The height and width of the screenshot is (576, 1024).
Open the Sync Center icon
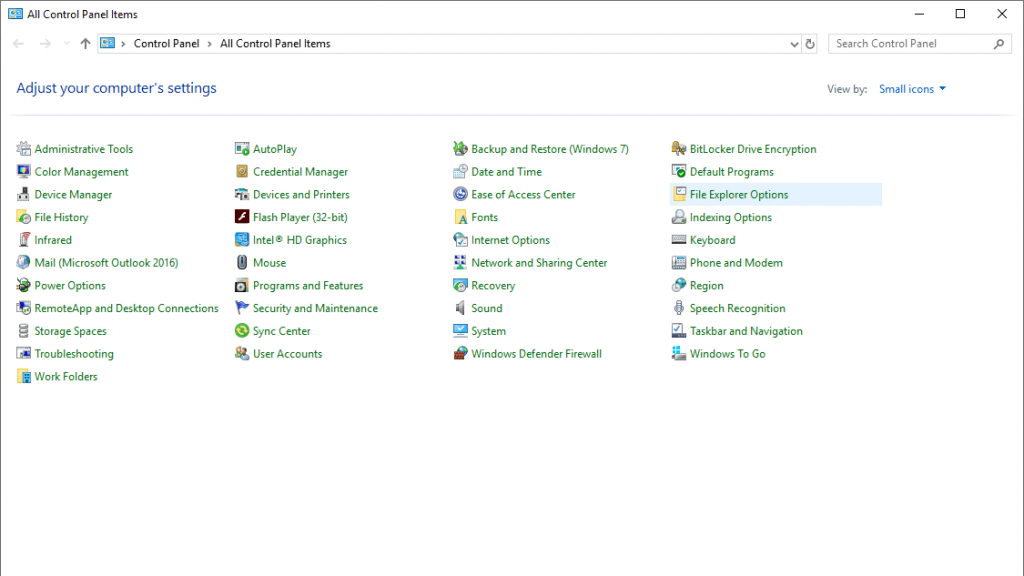point(242,330)
